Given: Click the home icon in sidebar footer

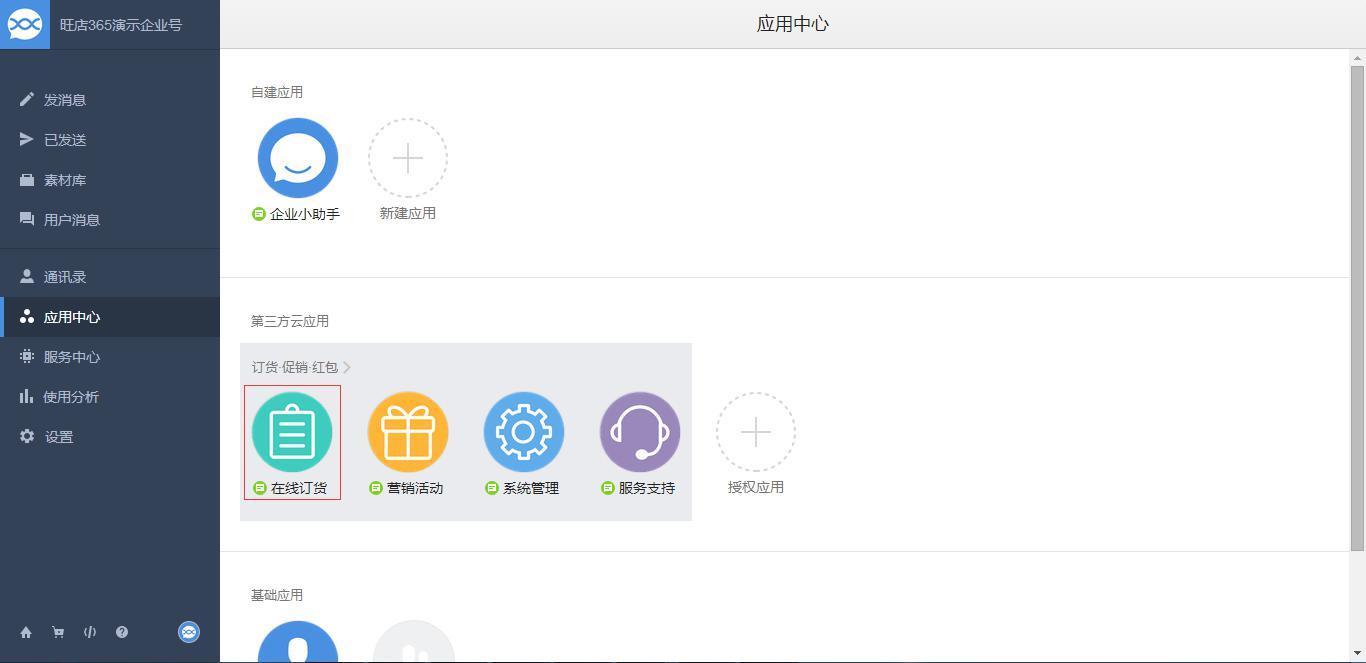Looking at the screenshot, I should coord(26,632).
